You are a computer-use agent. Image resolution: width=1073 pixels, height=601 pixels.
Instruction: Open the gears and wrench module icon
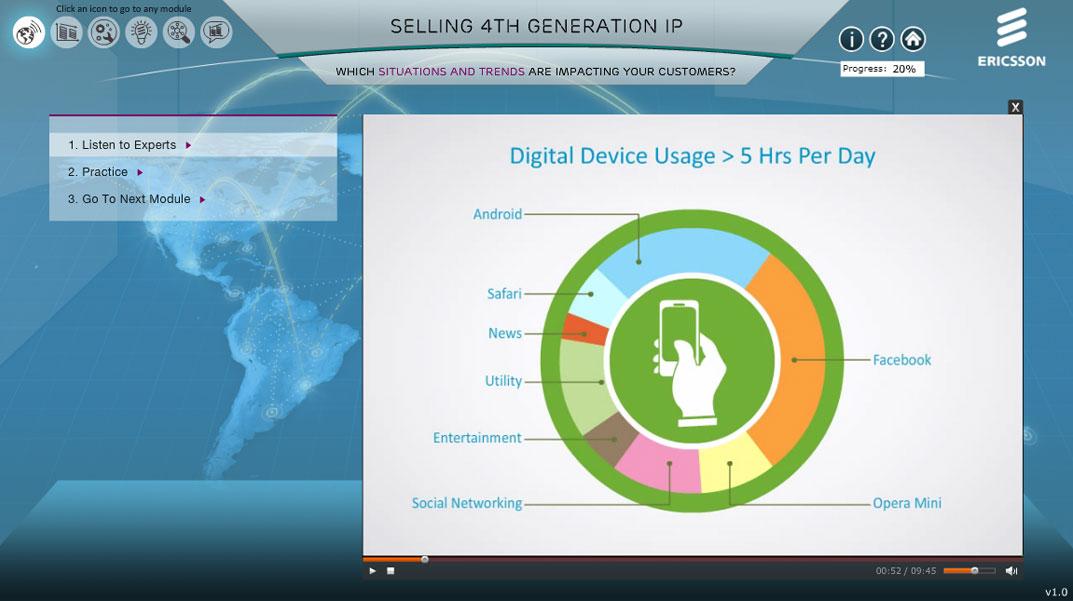pos(104,32)
